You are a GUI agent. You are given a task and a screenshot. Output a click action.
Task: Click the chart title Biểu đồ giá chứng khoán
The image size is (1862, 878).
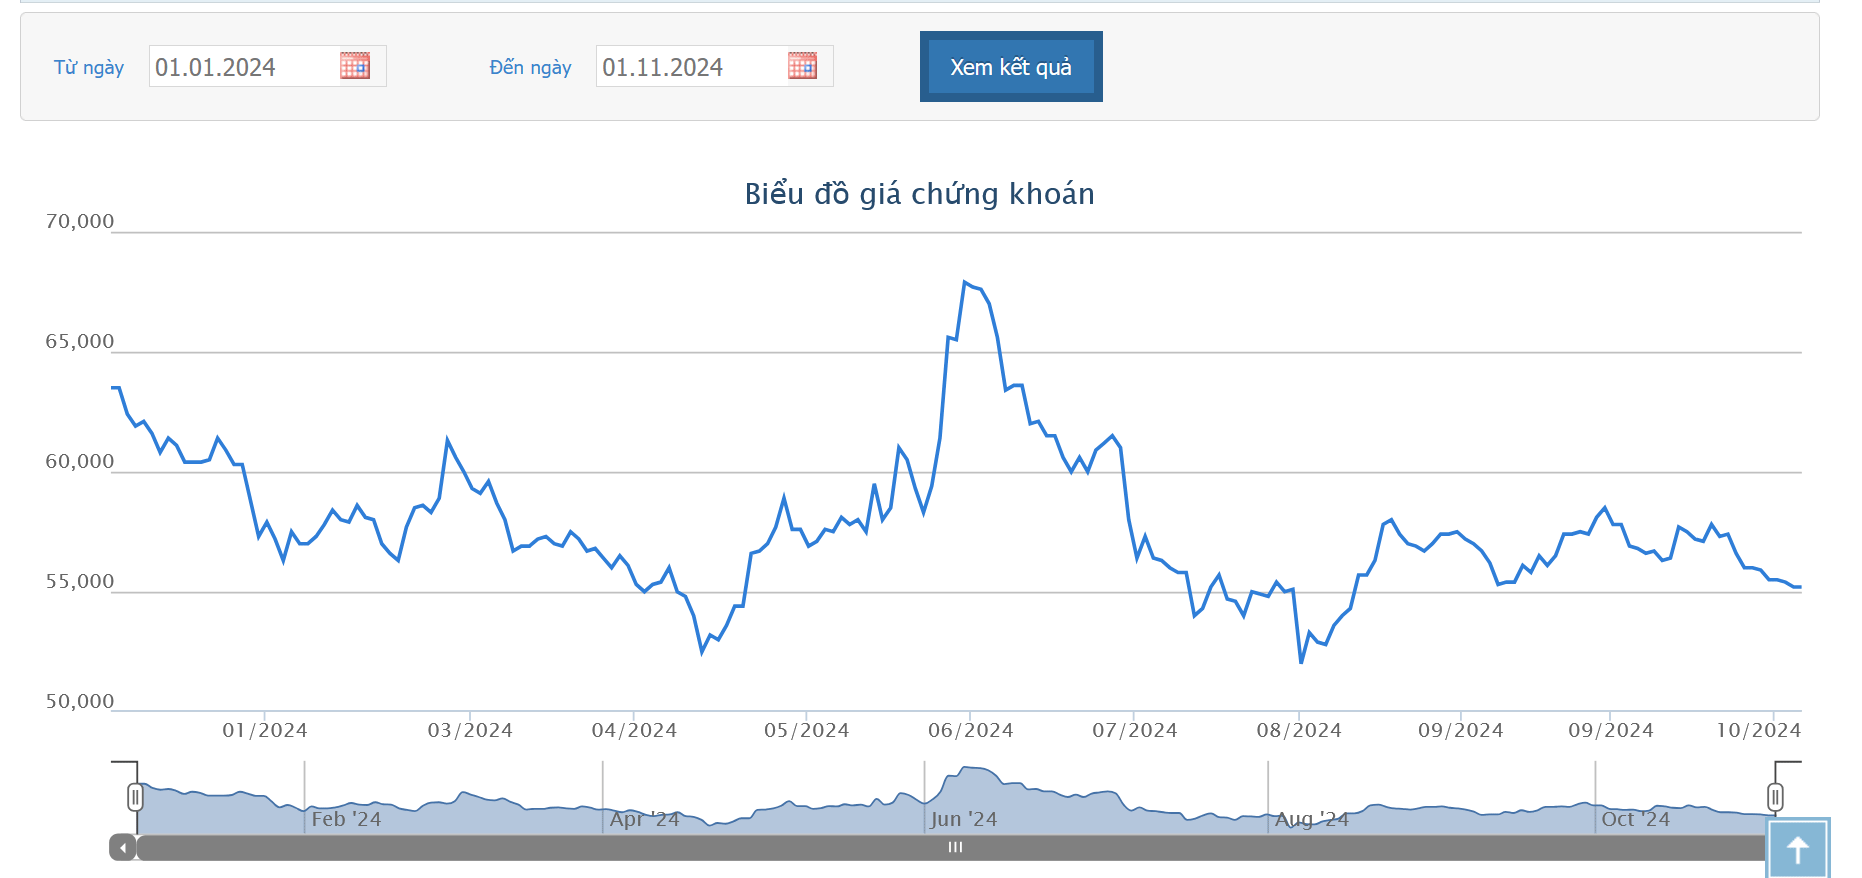pos(920,193)
